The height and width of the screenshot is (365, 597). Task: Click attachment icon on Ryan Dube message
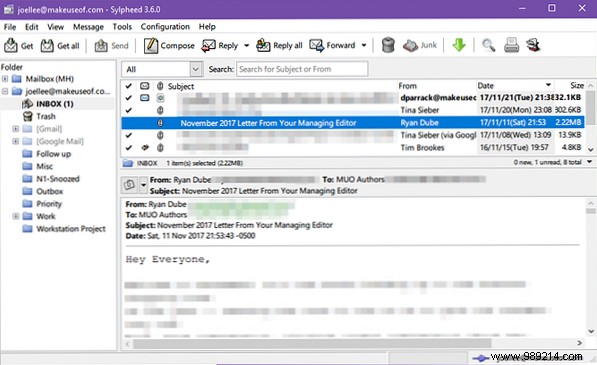(x=160, y=123)
